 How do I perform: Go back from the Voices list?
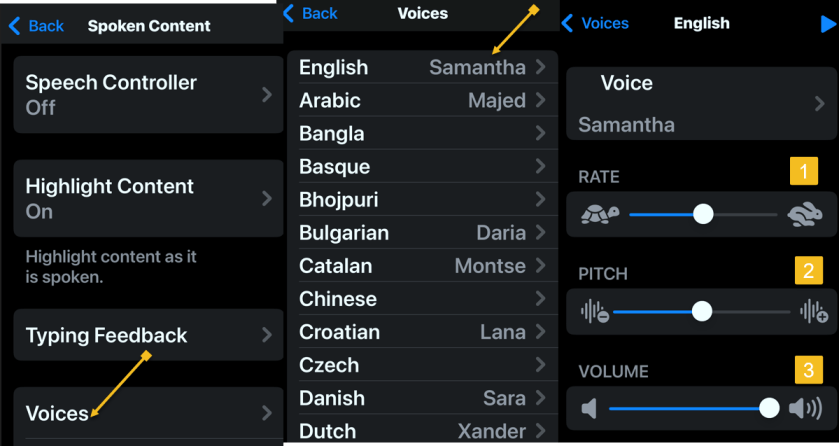(310, 13)
